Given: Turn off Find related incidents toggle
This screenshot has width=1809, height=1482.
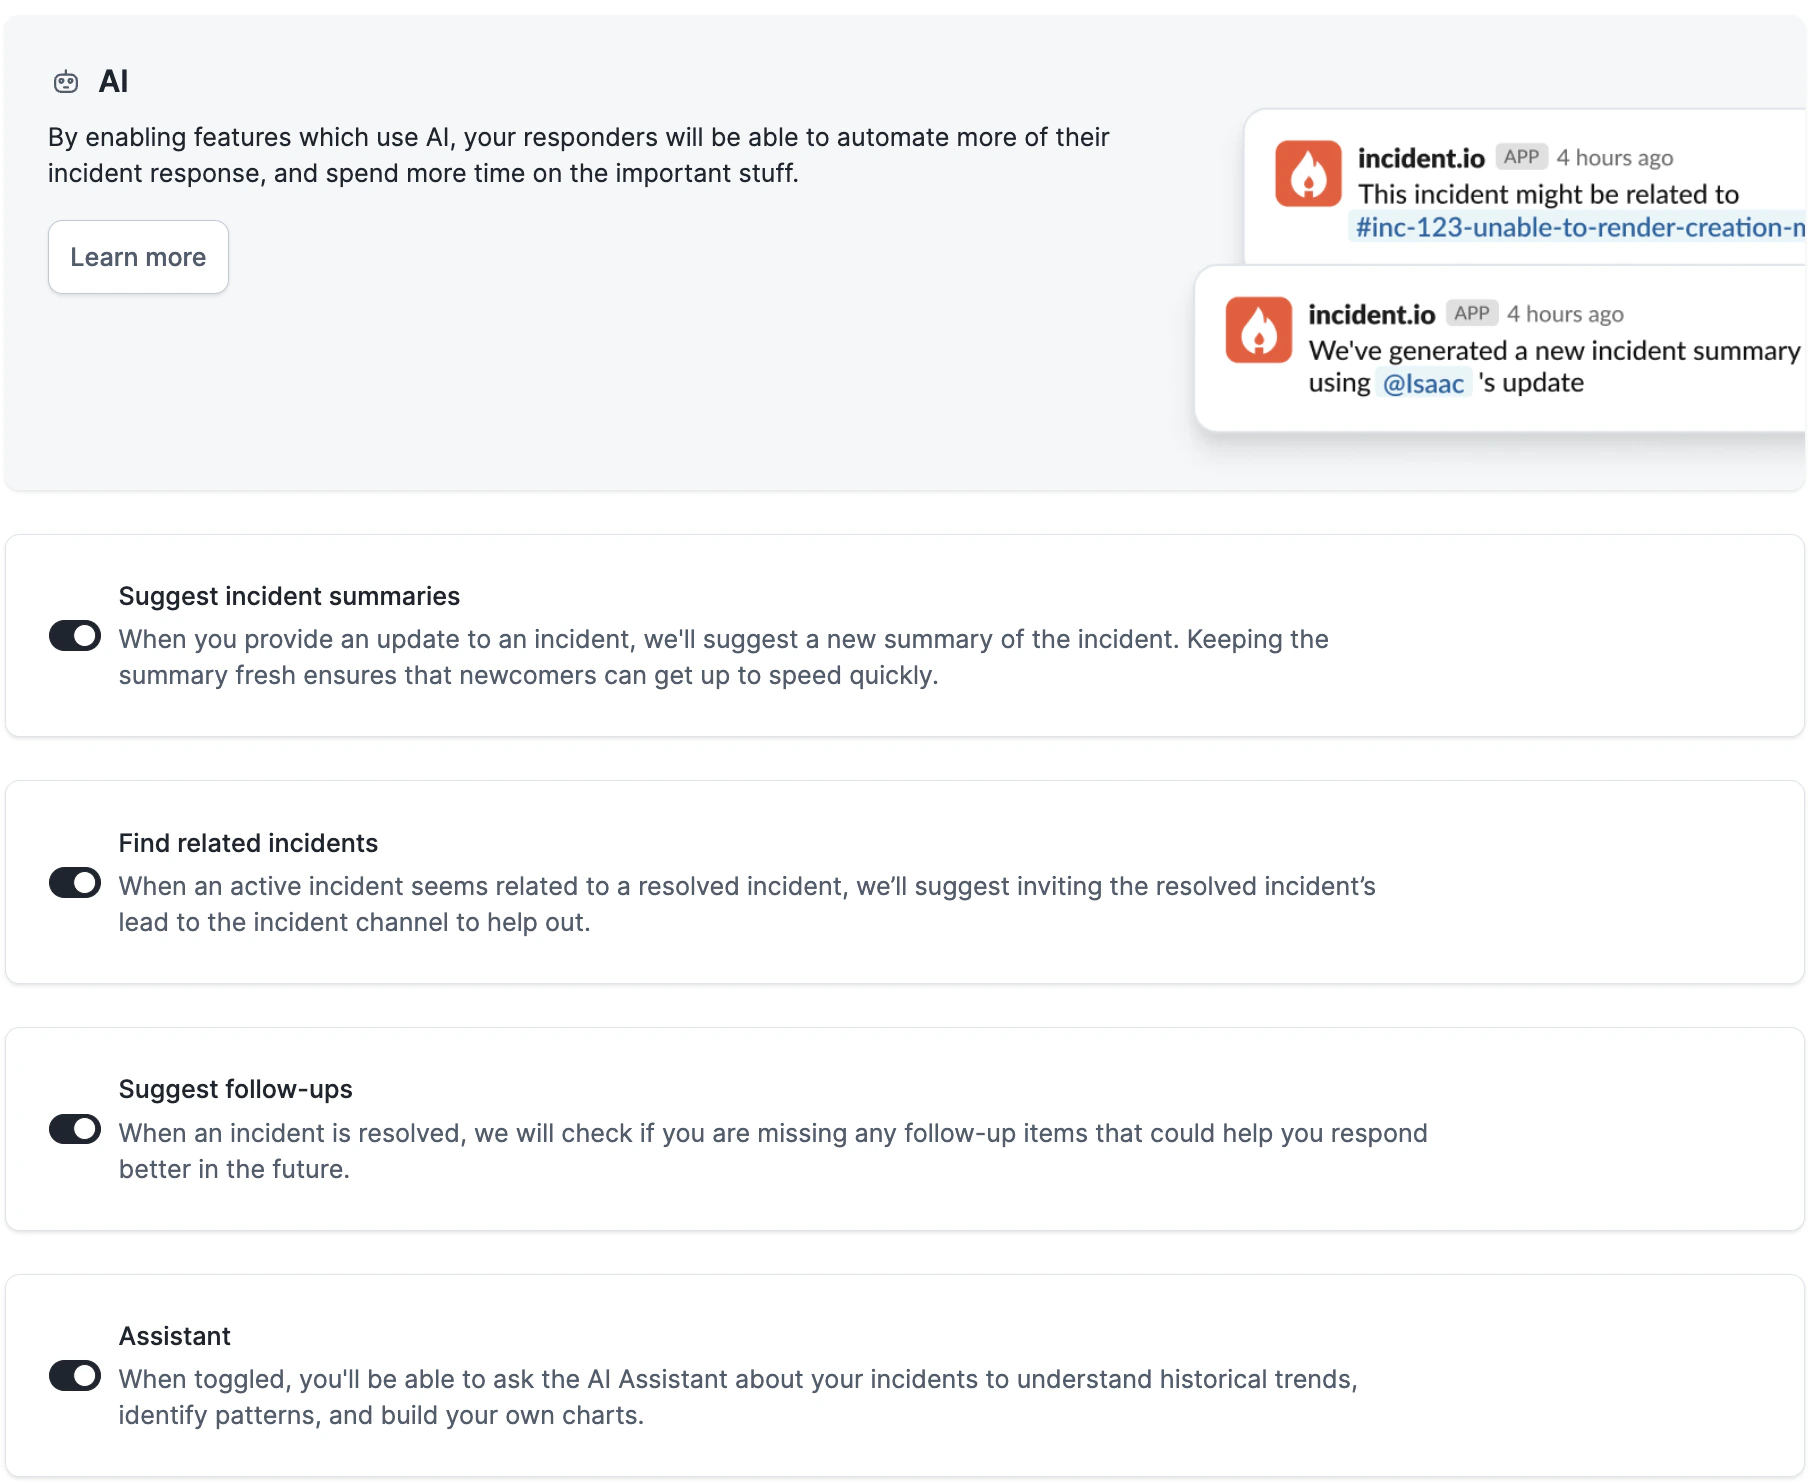Looking at the screenshot, I should [x=75, y=883].
